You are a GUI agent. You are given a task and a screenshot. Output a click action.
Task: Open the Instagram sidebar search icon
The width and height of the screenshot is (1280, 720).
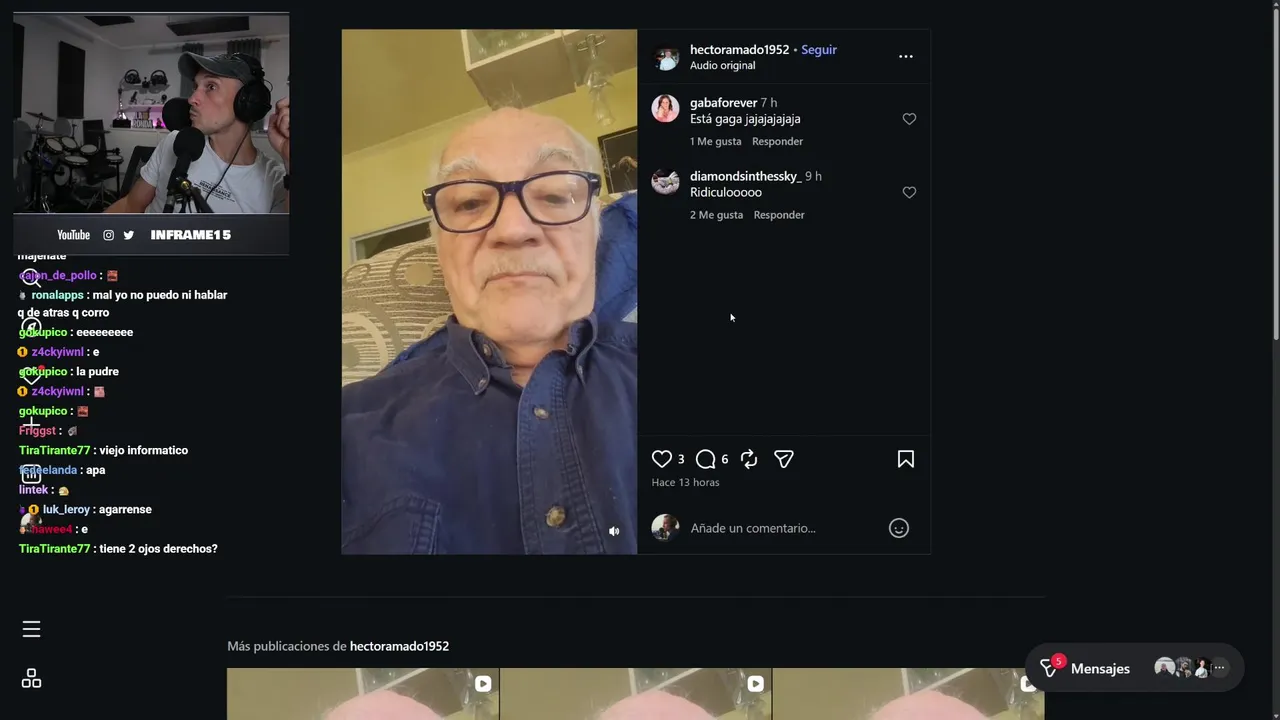pyautogui.click(x=32, y=278)
